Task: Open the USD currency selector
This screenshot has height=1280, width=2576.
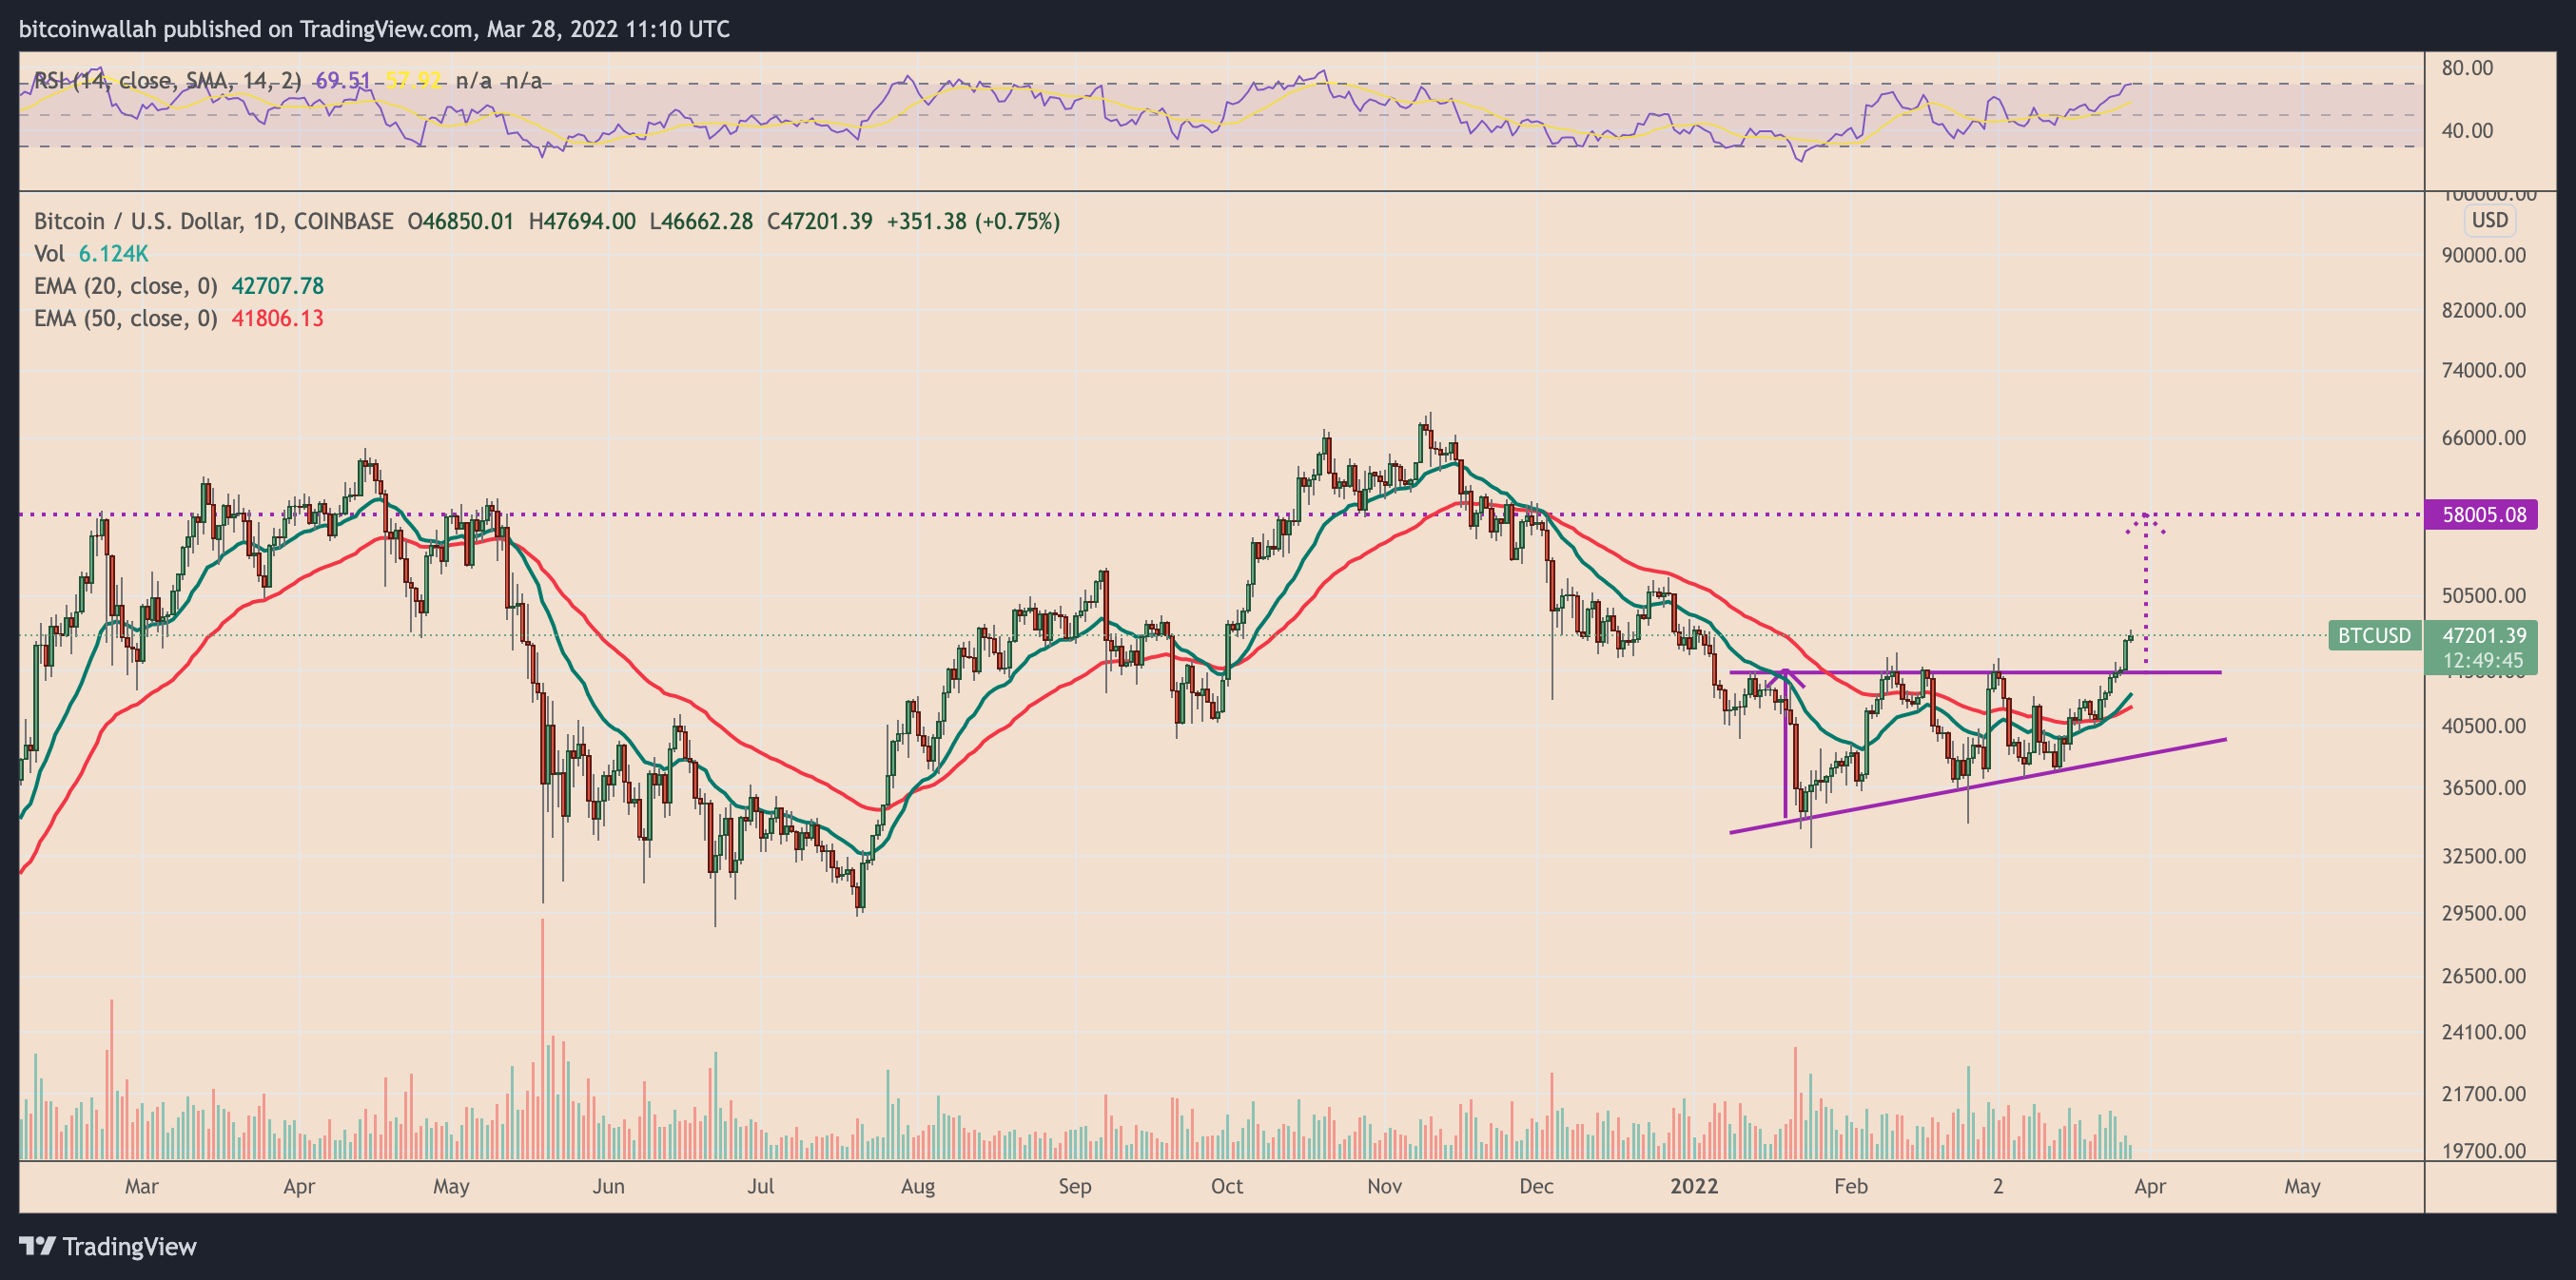Action: coord(2489,220)
